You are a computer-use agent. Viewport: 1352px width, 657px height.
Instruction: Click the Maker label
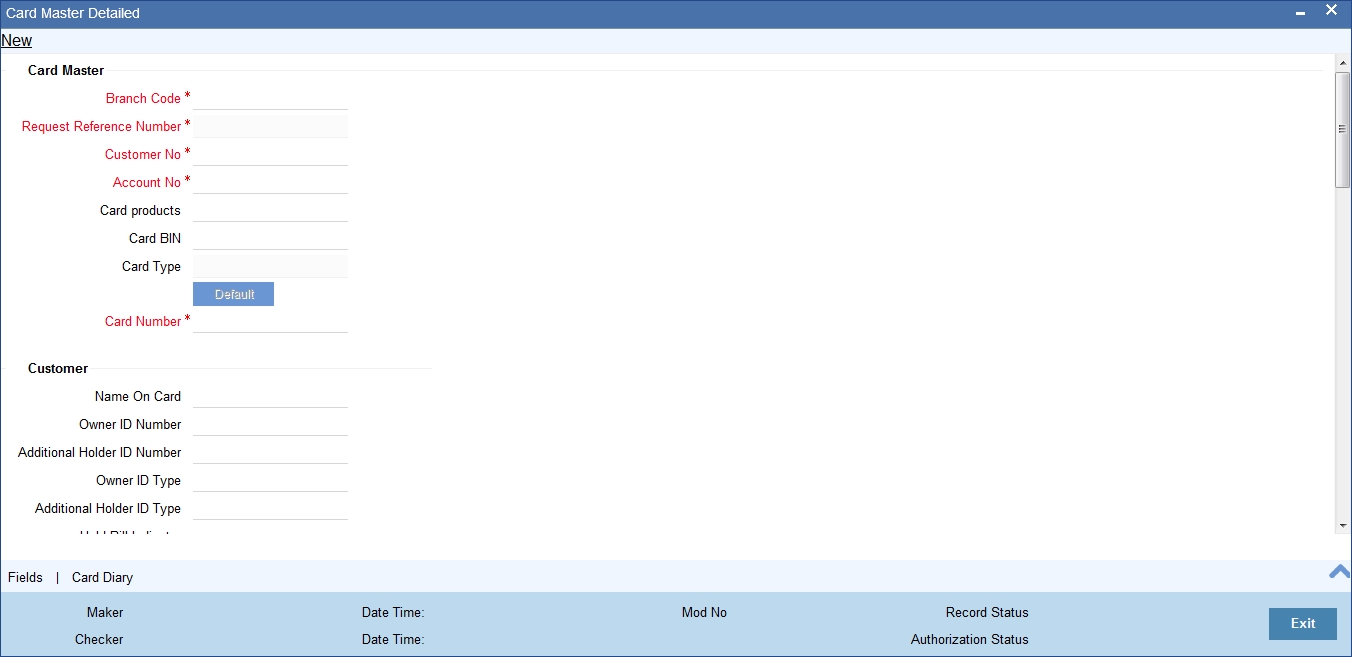(105, 612)
